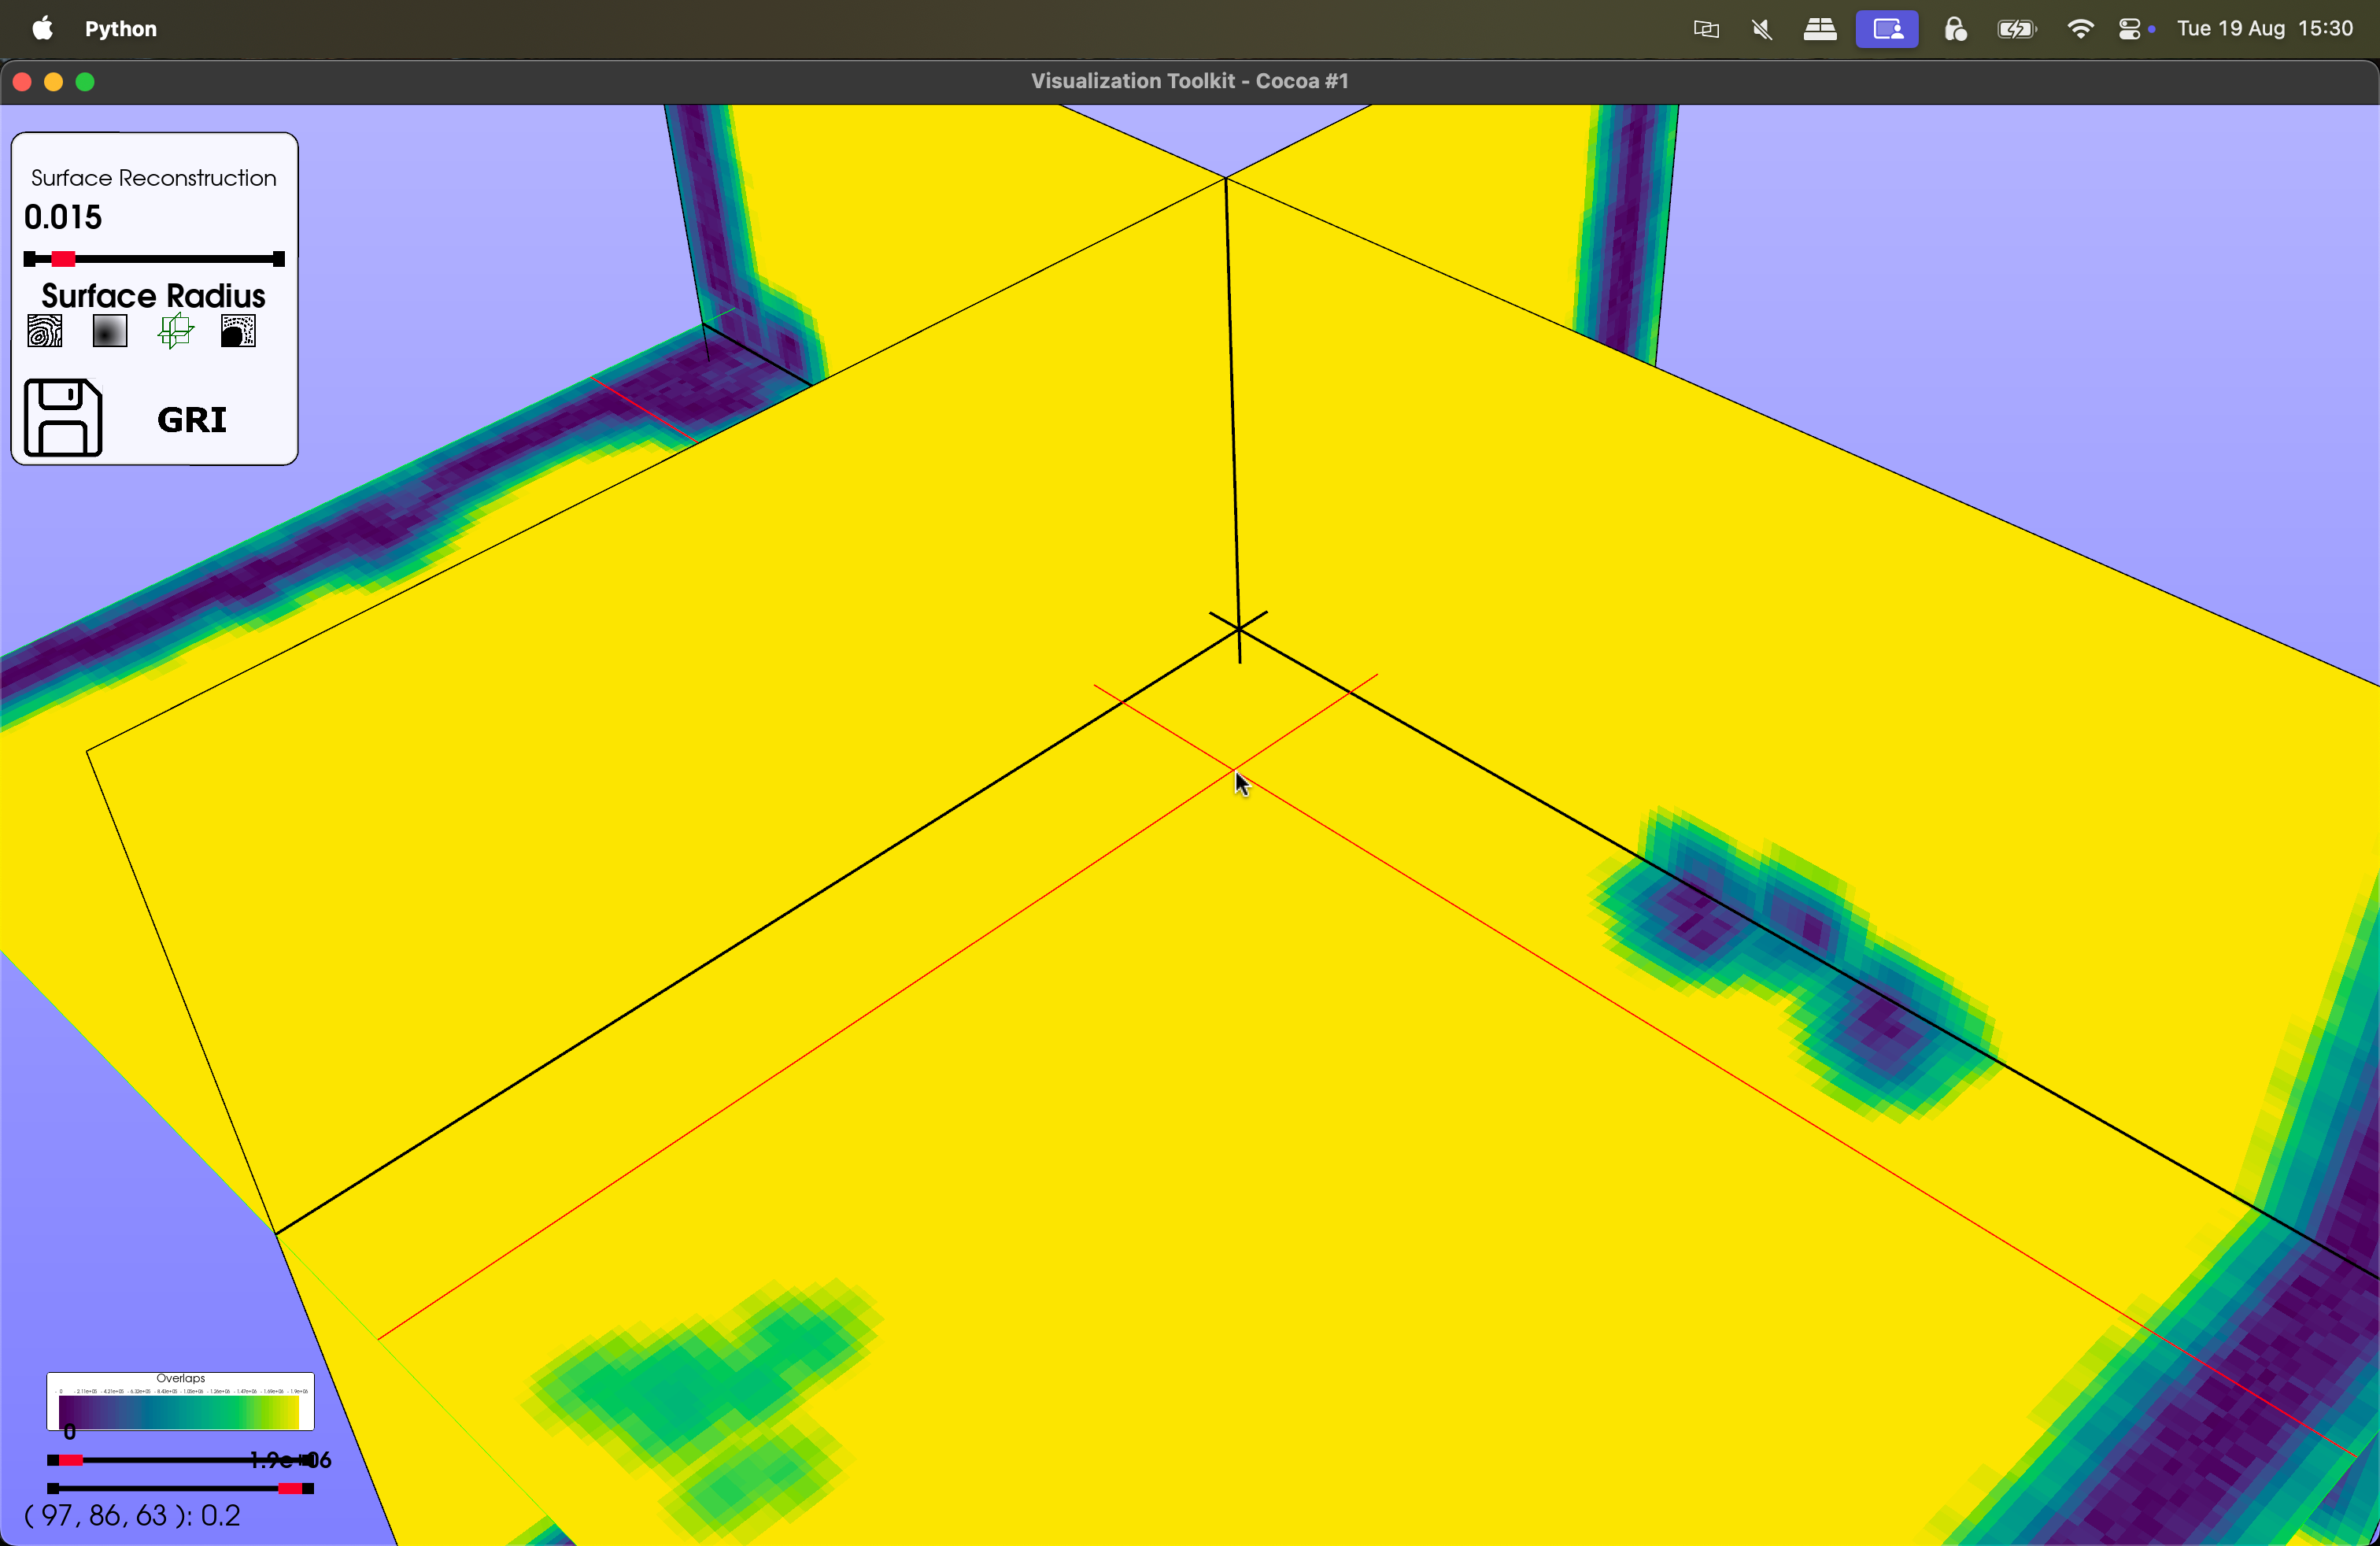Click the Surface Radius slider red handle

[x=63, y=259]
